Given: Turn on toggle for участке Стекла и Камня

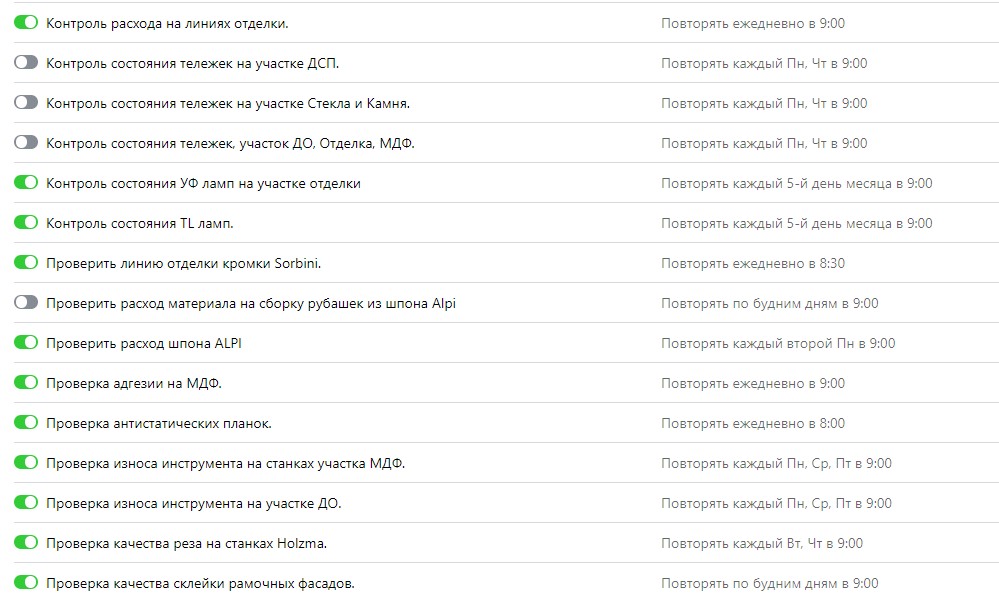Looking at the screenshot, I should click(26, 103).
